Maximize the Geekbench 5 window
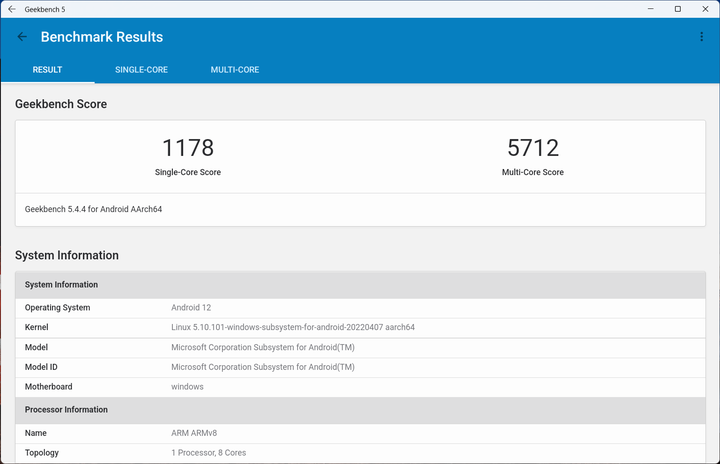 [x=678, y=9]
